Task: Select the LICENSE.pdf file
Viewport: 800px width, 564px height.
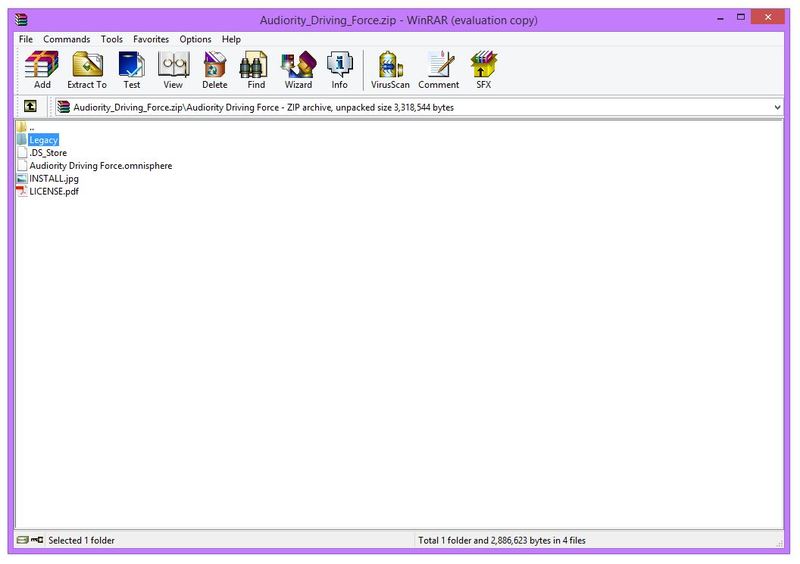Action: [53, 191]
